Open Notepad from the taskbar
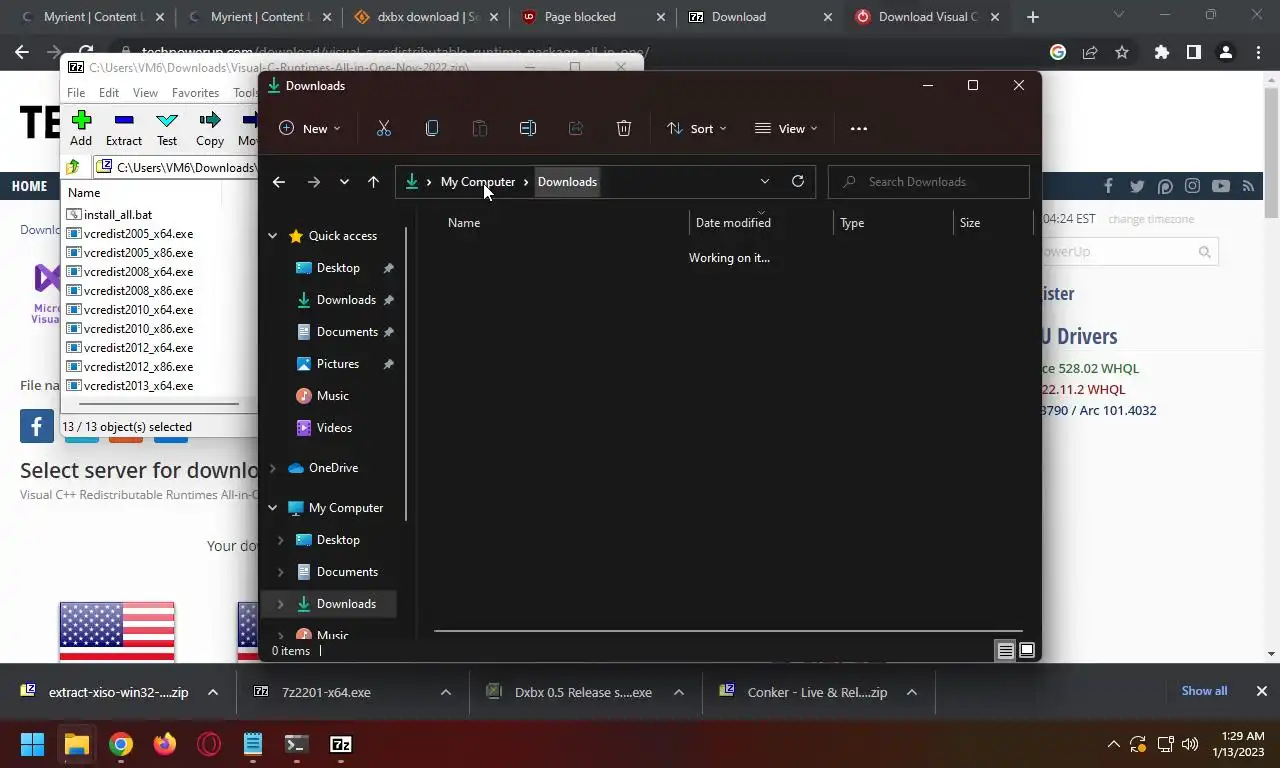 (x=253, y=744)
